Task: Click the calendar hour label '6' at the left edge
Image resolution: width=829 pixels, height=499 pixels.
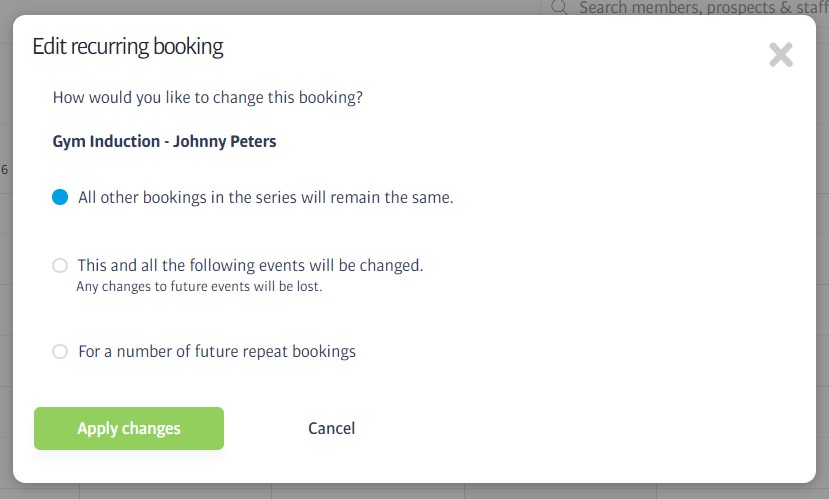Action: click(x=4, y=170)
